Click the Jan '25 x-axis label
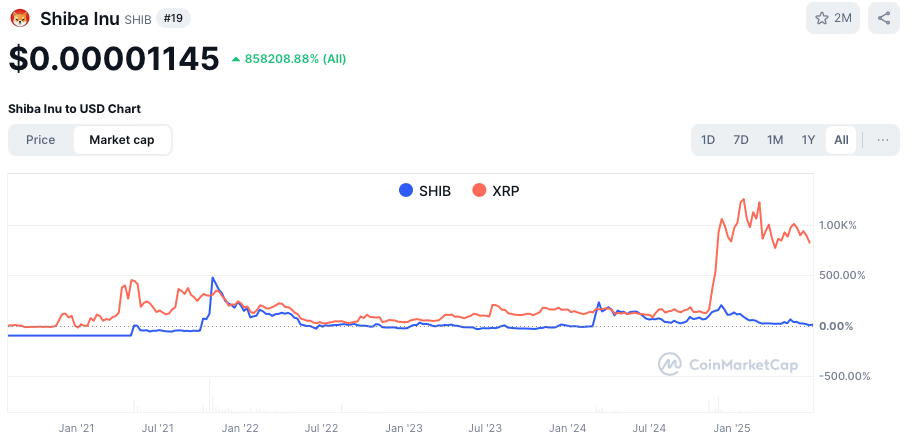Viewport: 909px width, 444px height. pyautogui.click(x=732, y=429)
